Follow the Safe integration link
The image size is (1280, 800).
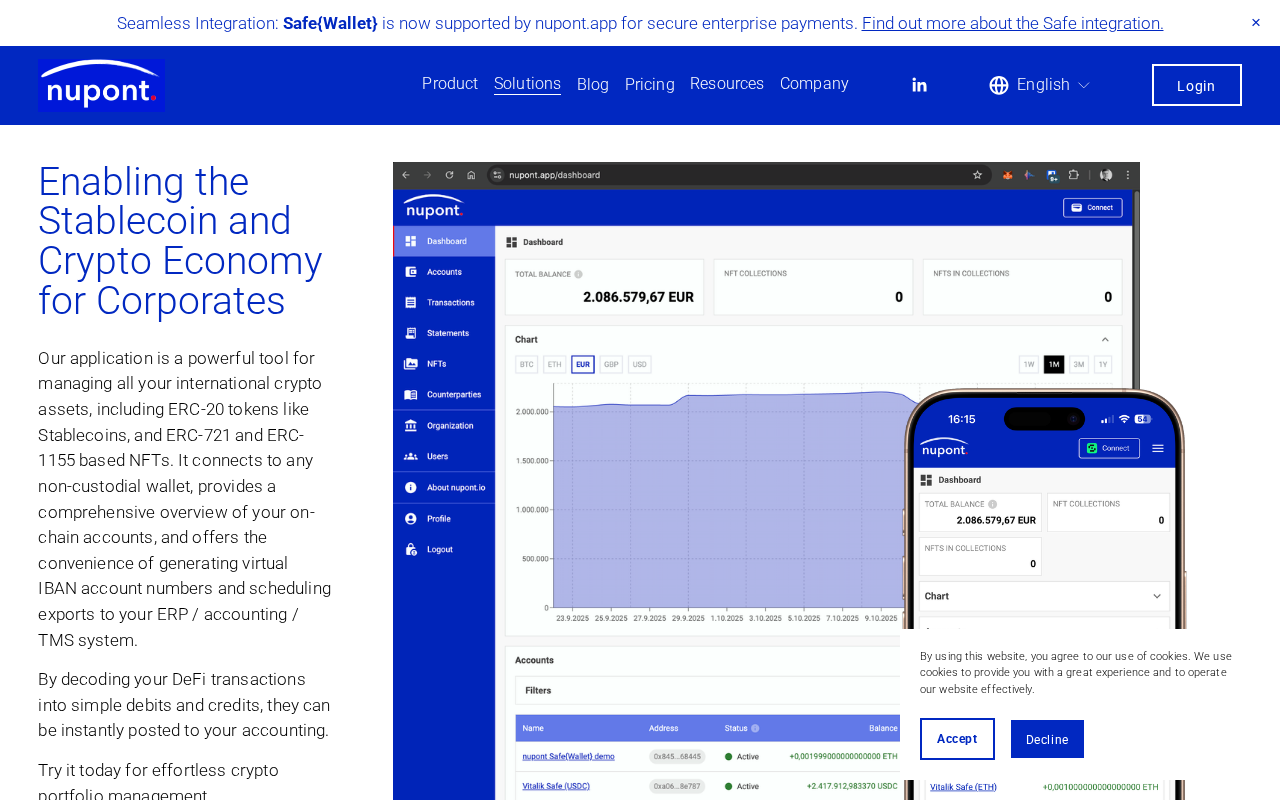(x=1013, y=23)
